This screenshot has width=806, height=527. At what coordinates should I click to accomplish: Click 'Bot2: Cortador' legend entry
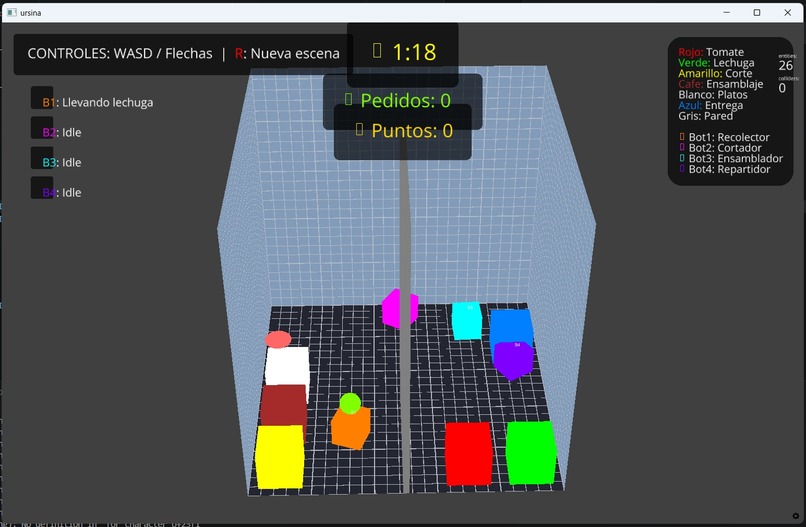click(x=721, y=148)
